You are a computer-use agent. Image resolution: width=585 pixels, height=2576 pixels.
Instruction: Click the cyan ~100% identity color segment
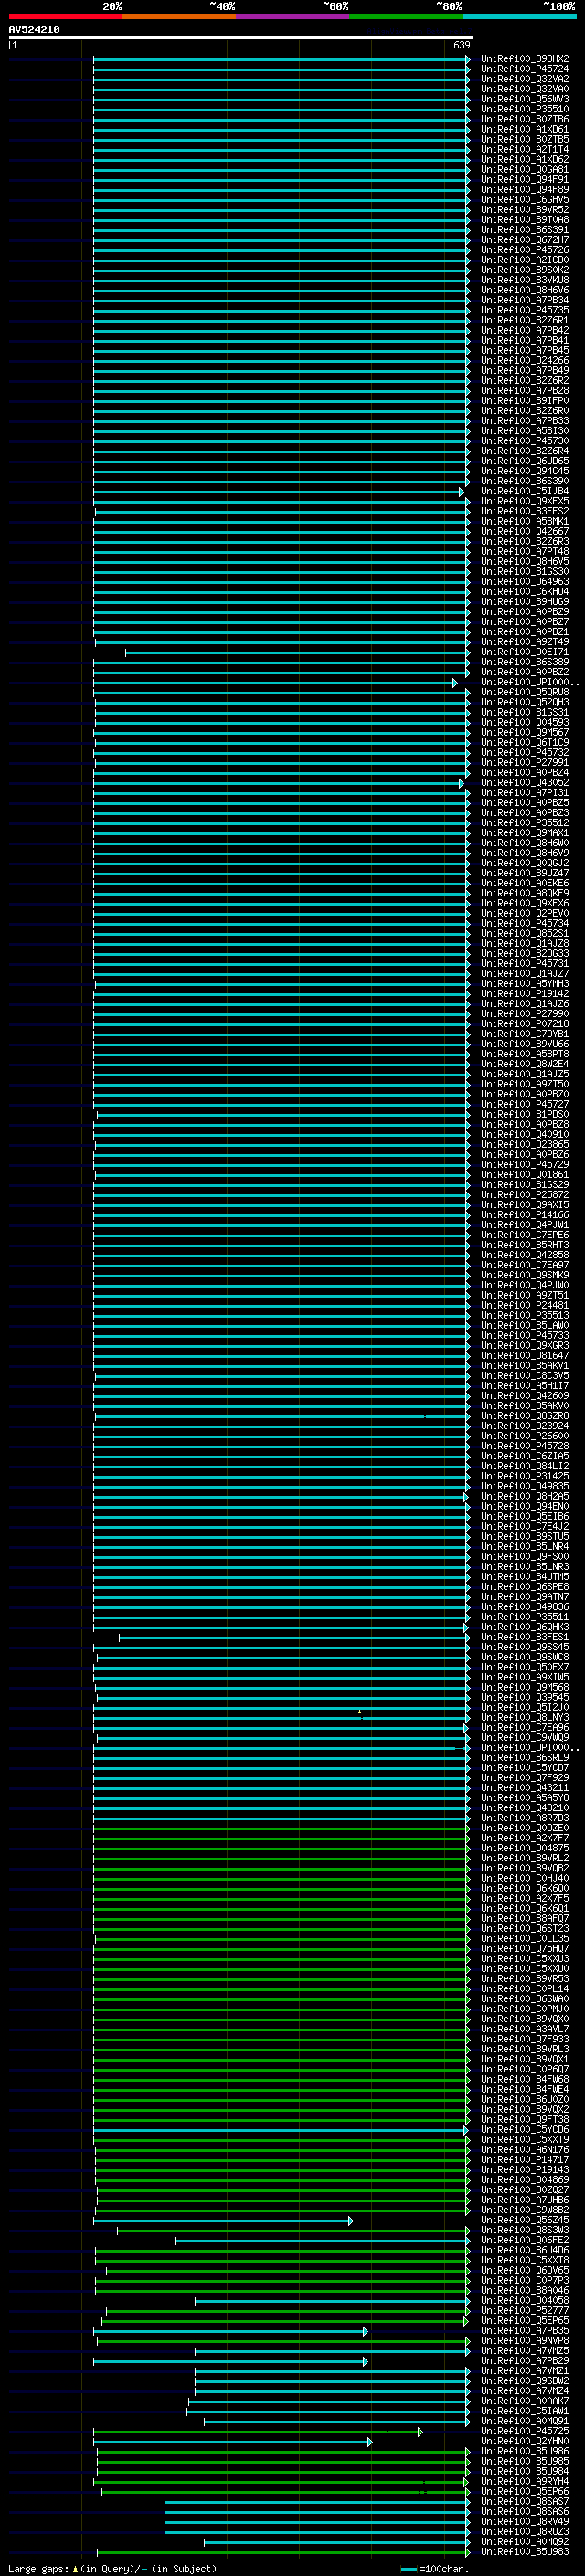(519, 16)
